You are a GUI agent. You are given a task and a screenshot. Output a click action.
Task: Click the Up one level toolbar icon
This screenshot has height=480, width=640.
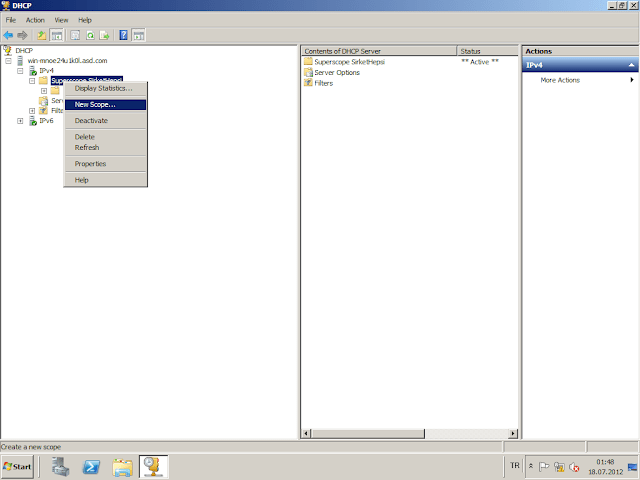[42, 35]
